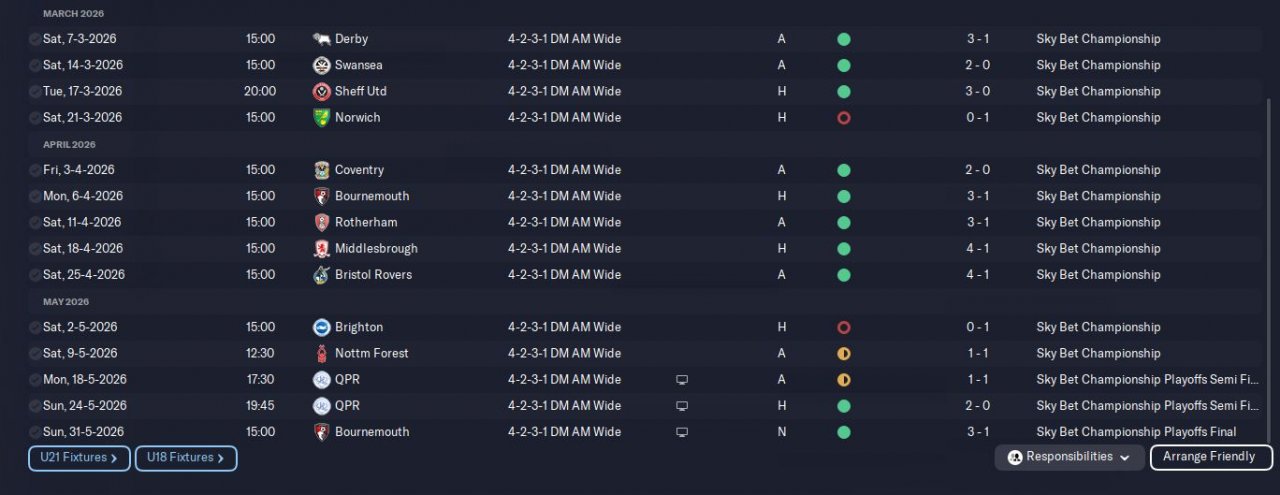Click the Norwich club crest icon

point(321,117)
